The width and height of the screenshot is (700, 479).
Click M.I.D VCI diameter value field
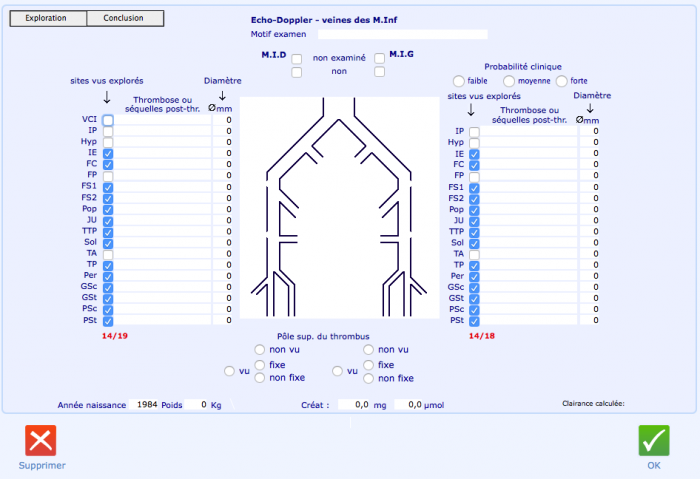coord(223,120)
